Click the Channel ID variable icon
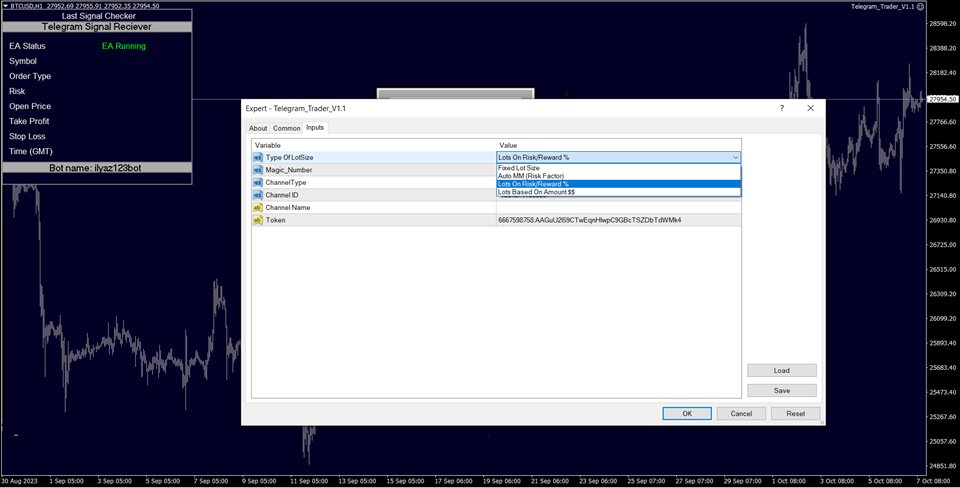The width and height of the screenshot is (960, 488). [x=258, y=195]
